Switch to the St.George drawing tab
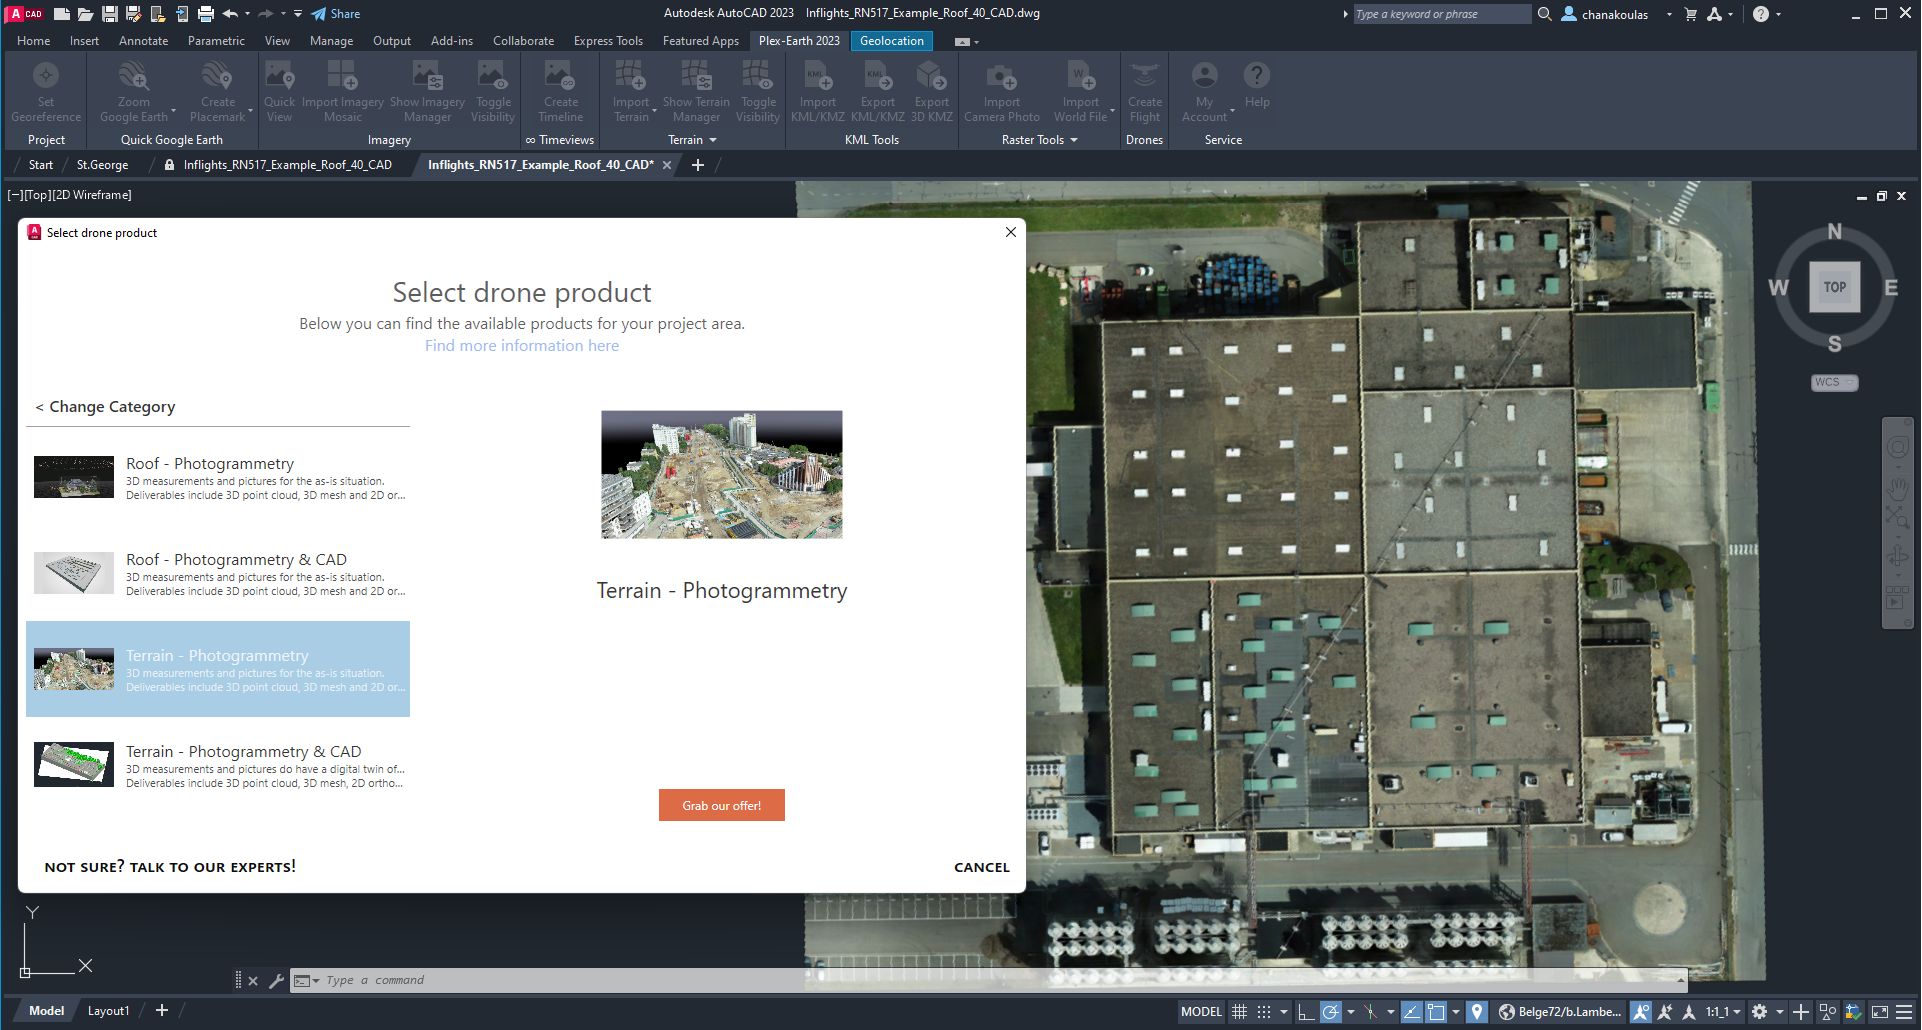 [x=102, y=165]
